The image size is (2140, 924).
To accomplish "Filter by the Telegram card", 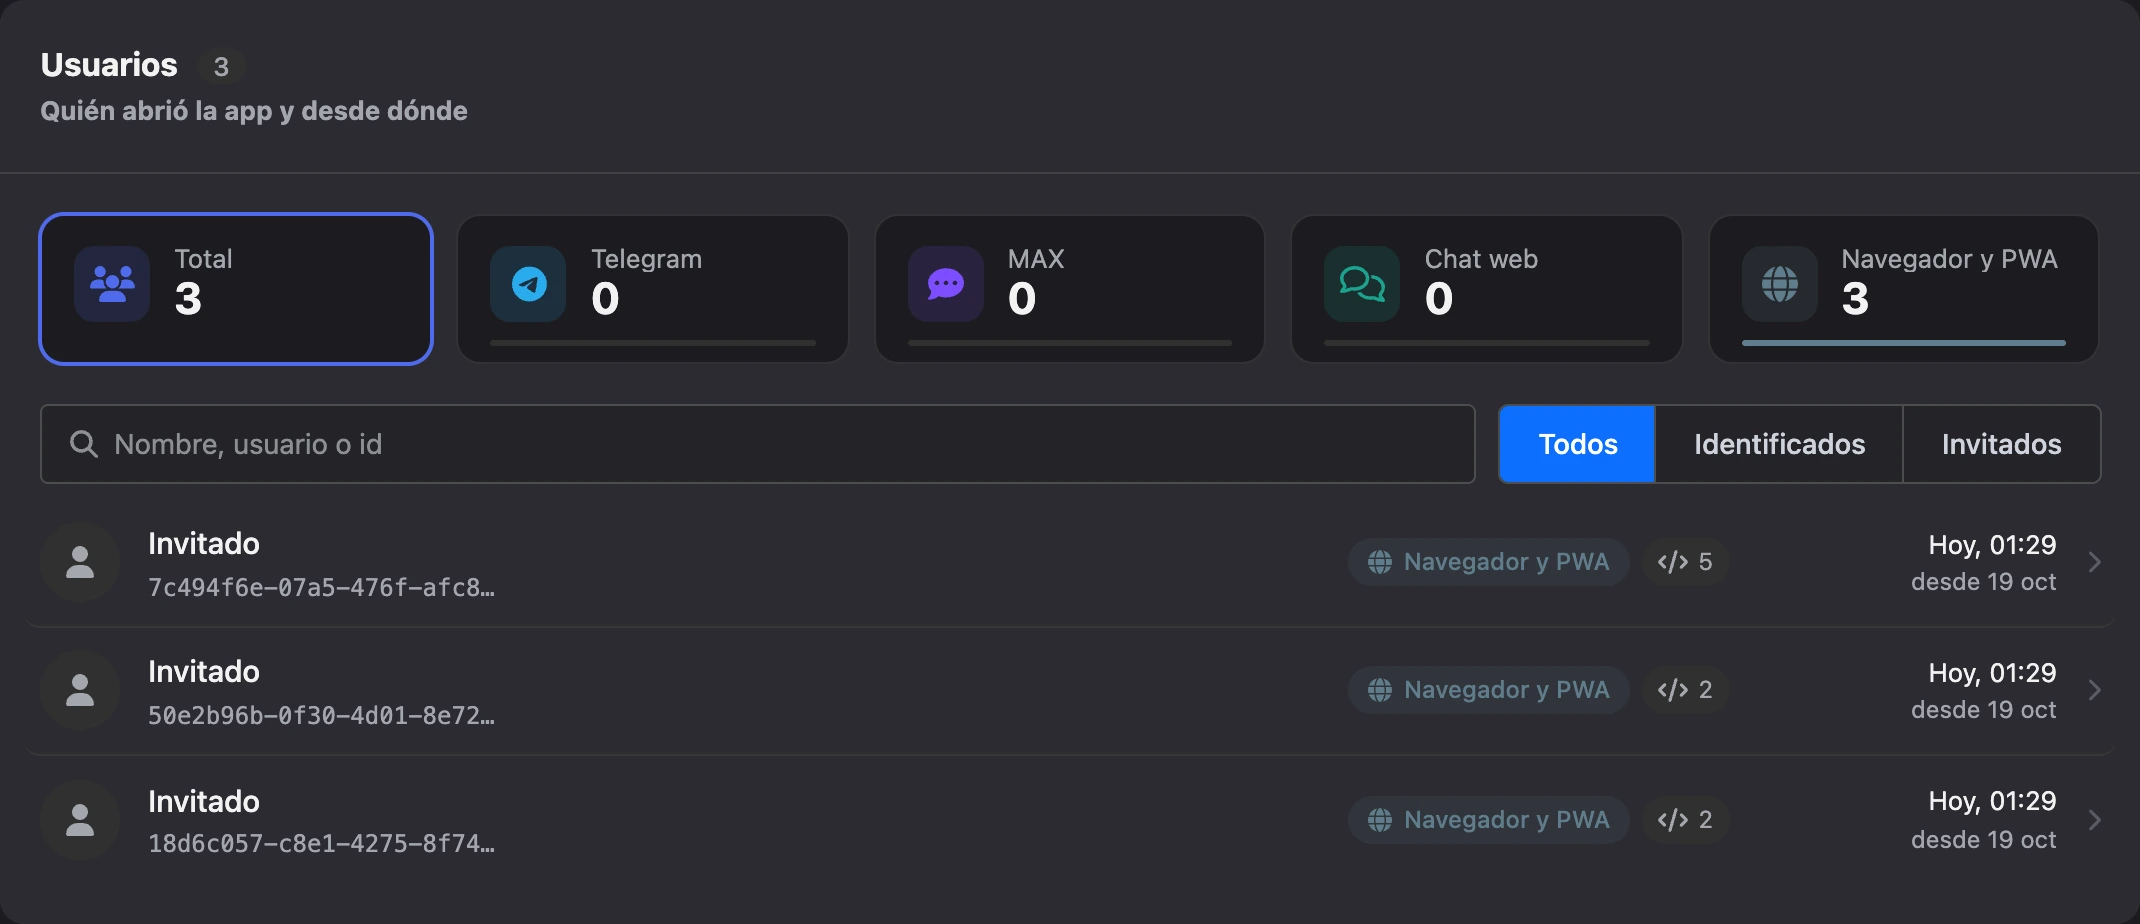I will pos(653,289).
